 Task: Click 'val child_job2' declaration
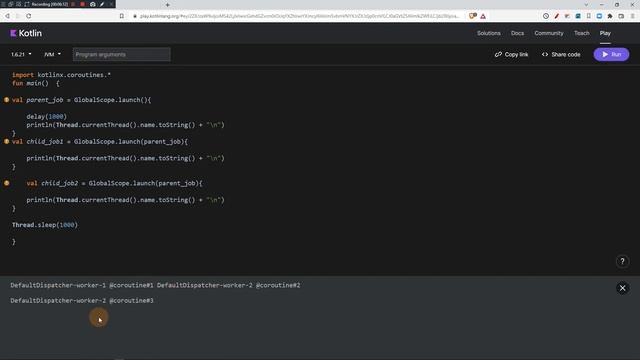coord(52,183)
